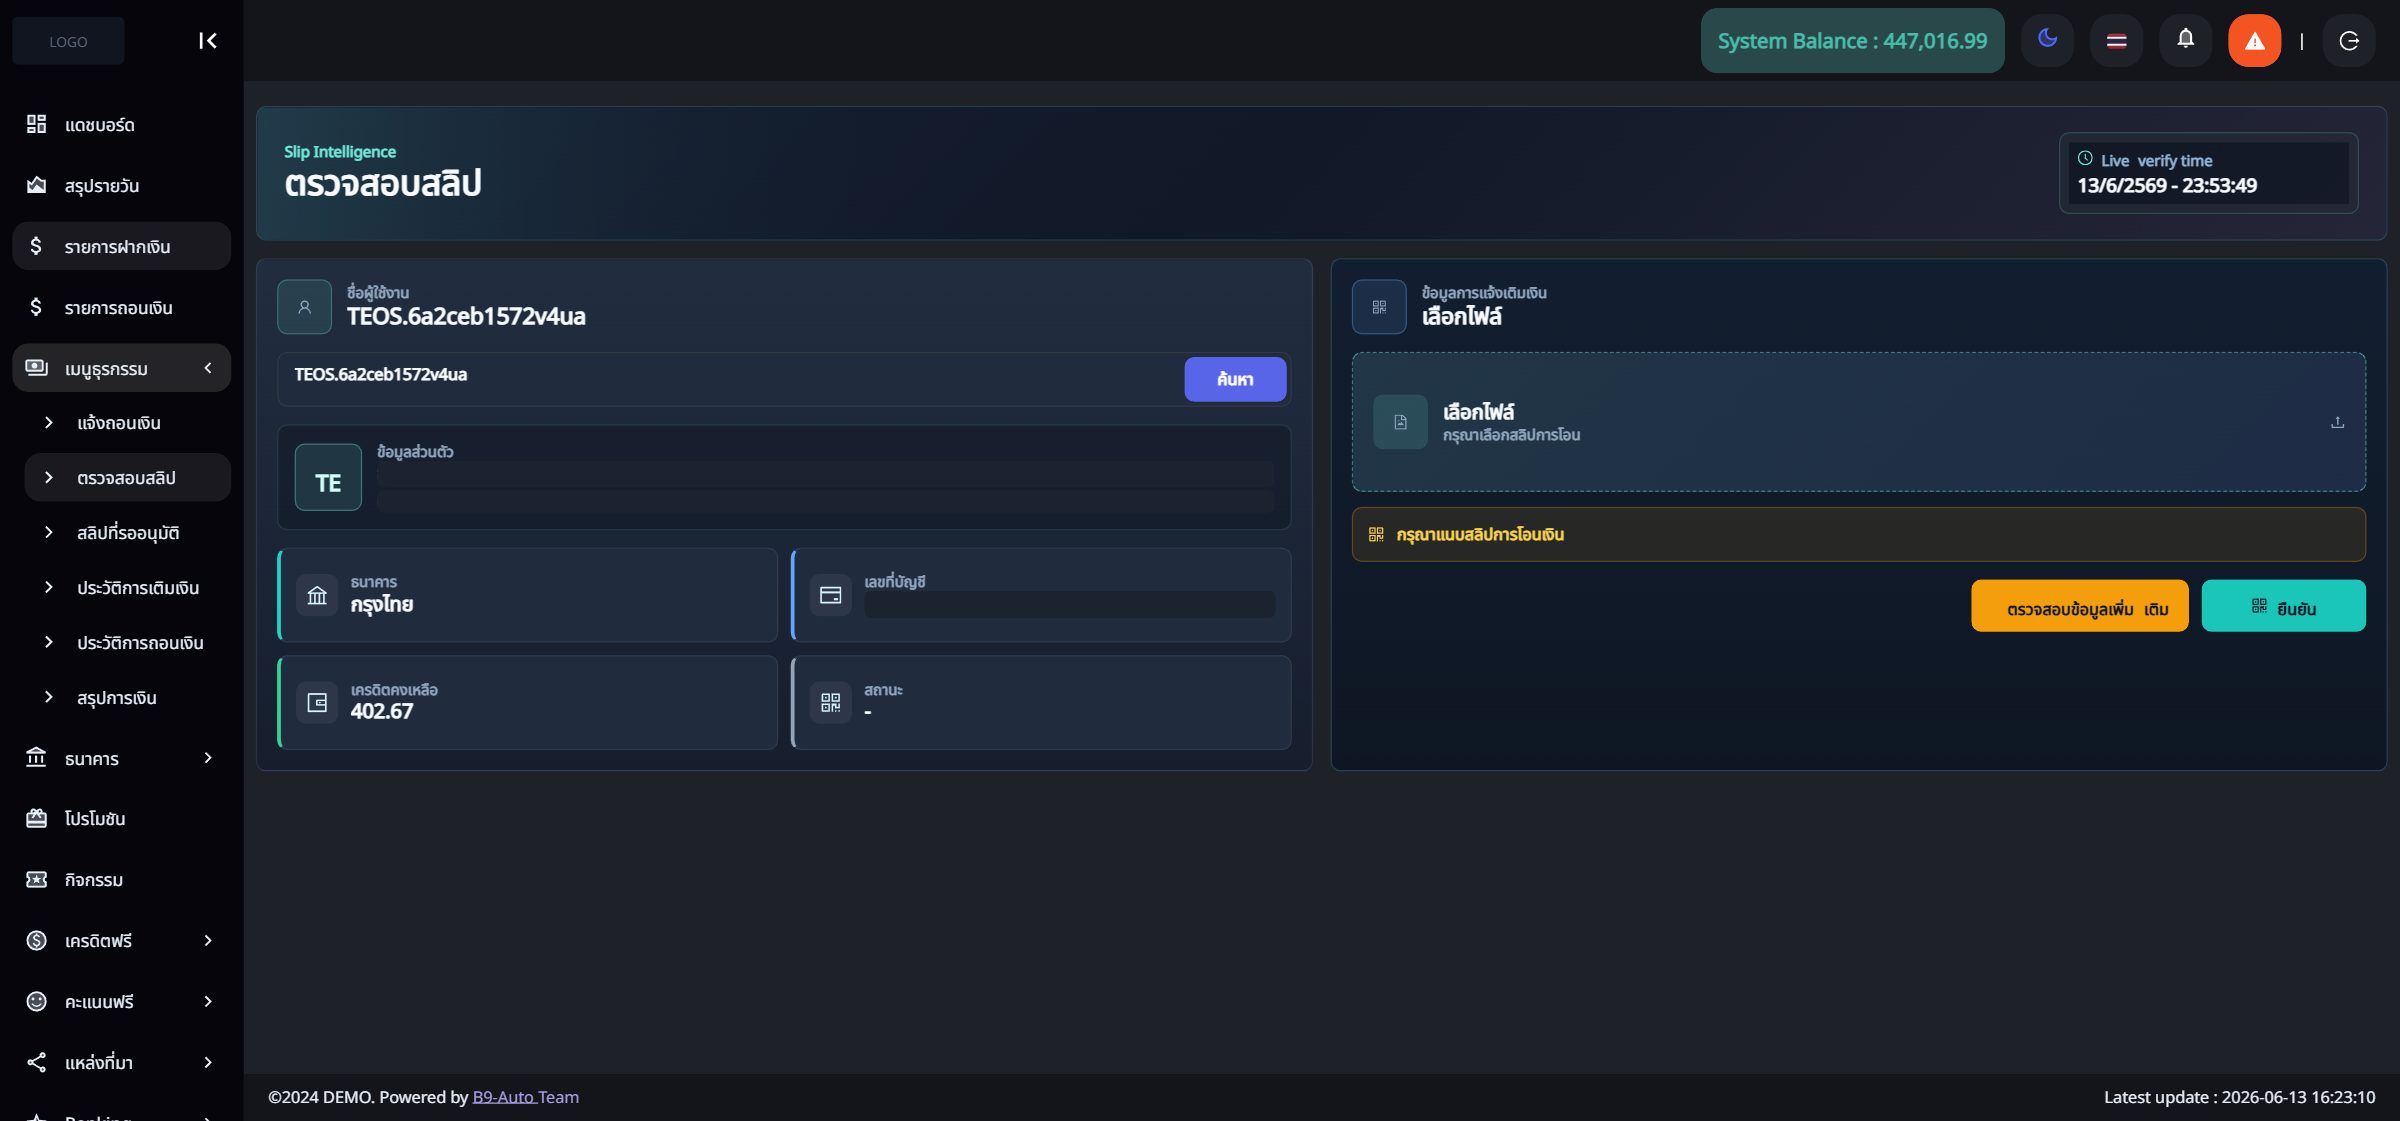Click dollar icon beside รายการถอนเงิน
Screen dimensions: 2400x1121
[37, 307]
